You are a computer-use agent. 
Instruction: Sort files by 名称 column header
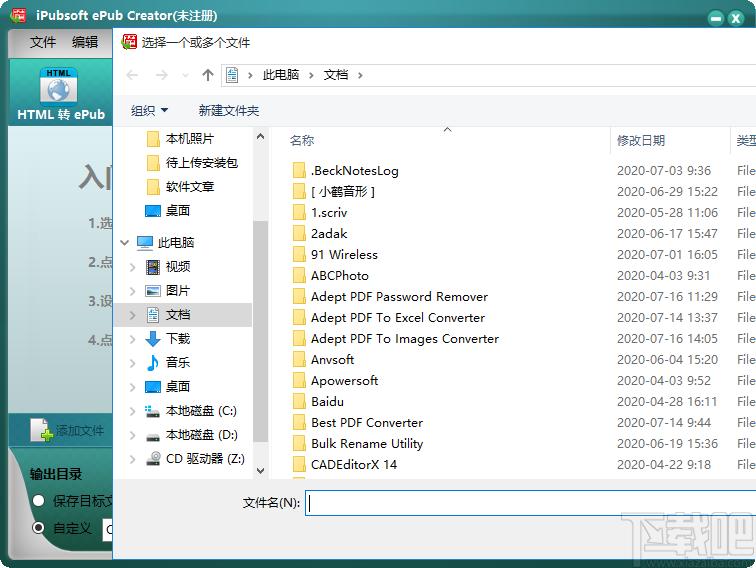302,140
